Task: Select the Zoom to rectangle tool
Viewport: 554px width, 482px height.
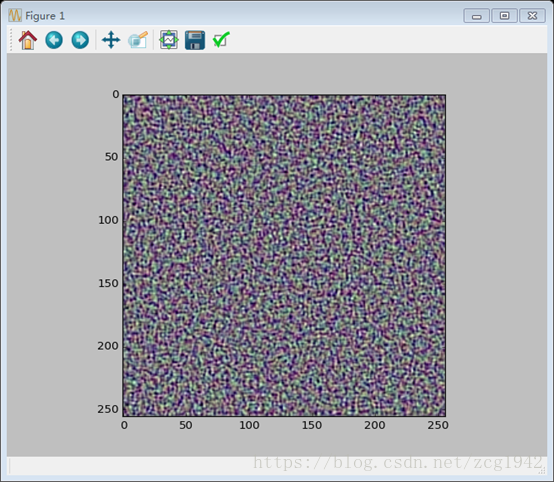Action: (x=138, y=40)
